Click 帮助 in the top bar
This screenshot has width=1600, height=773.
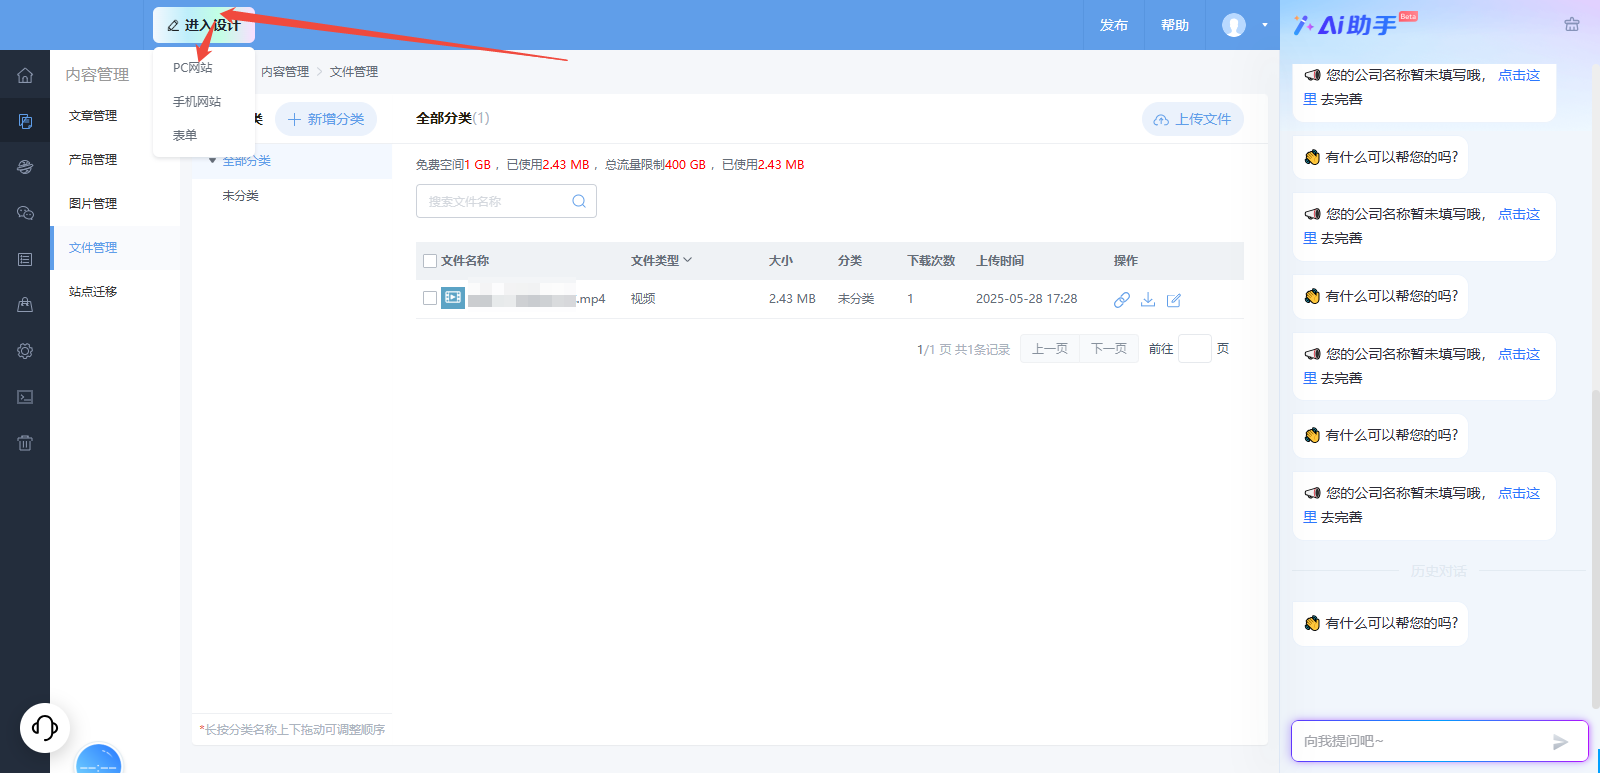point(1175,25)
